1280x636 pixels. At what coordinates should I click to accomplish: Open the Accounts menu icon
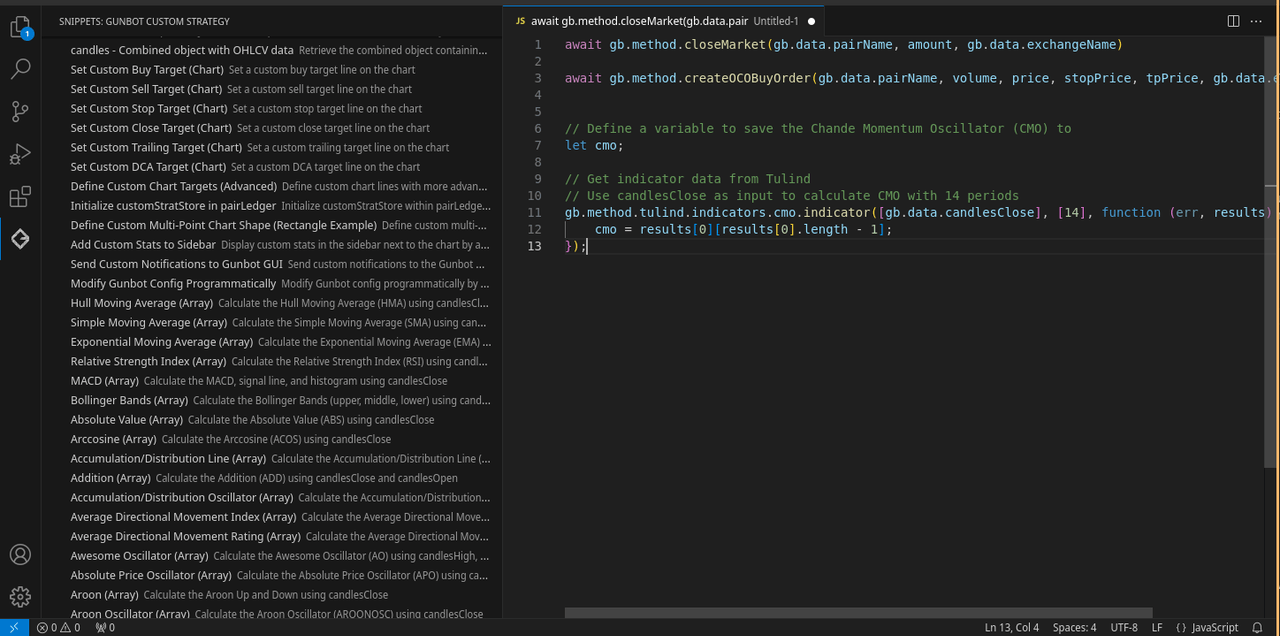[x=20, y=555]
